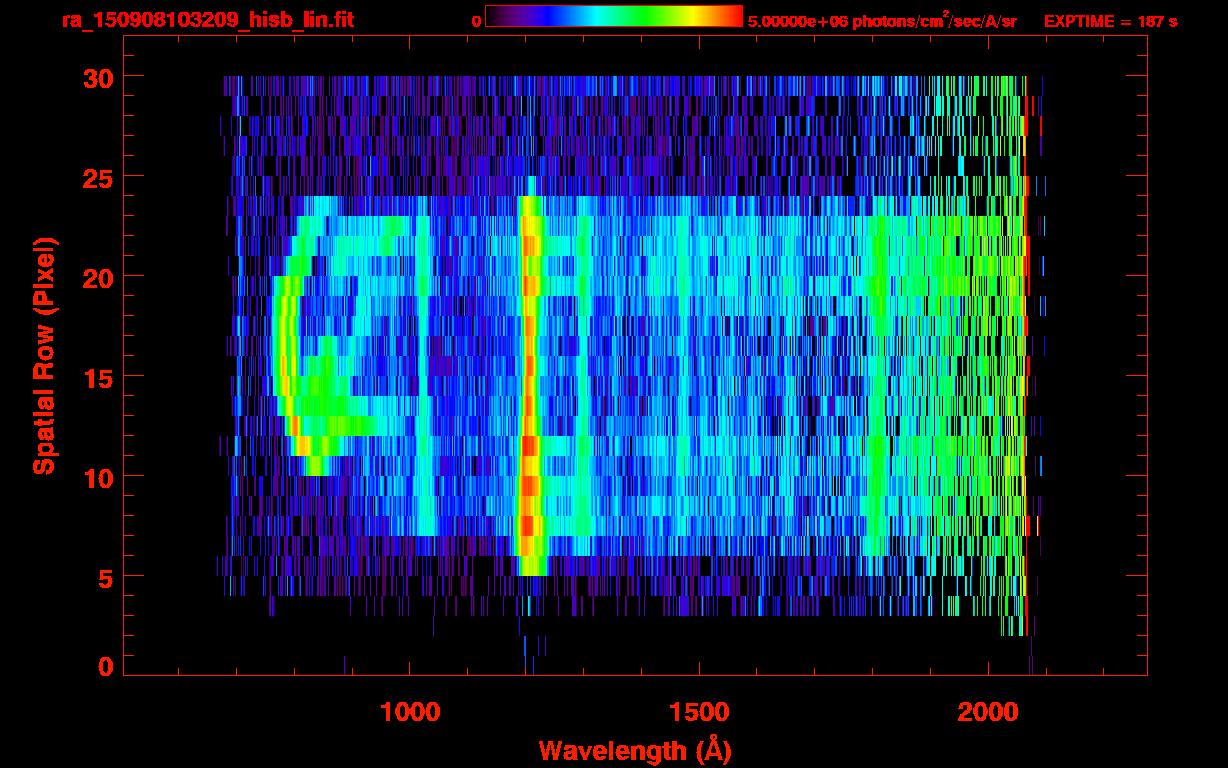Click the file name ra_150908103209_hisb_lin.fit

(x=207, y=20)
